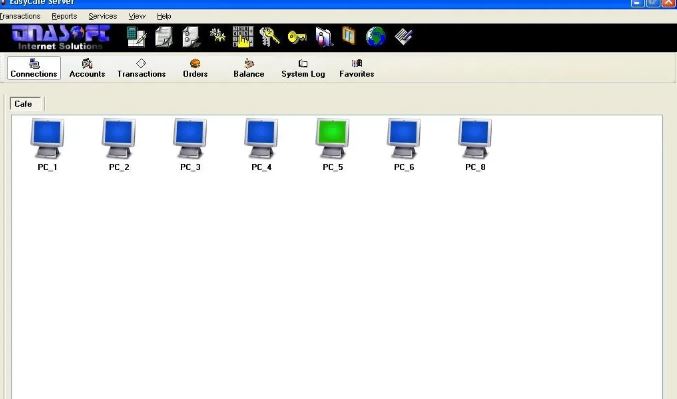This screenshot has width=677, height=399.
Task: Open the Favorites view
Action: pos(357,68)
